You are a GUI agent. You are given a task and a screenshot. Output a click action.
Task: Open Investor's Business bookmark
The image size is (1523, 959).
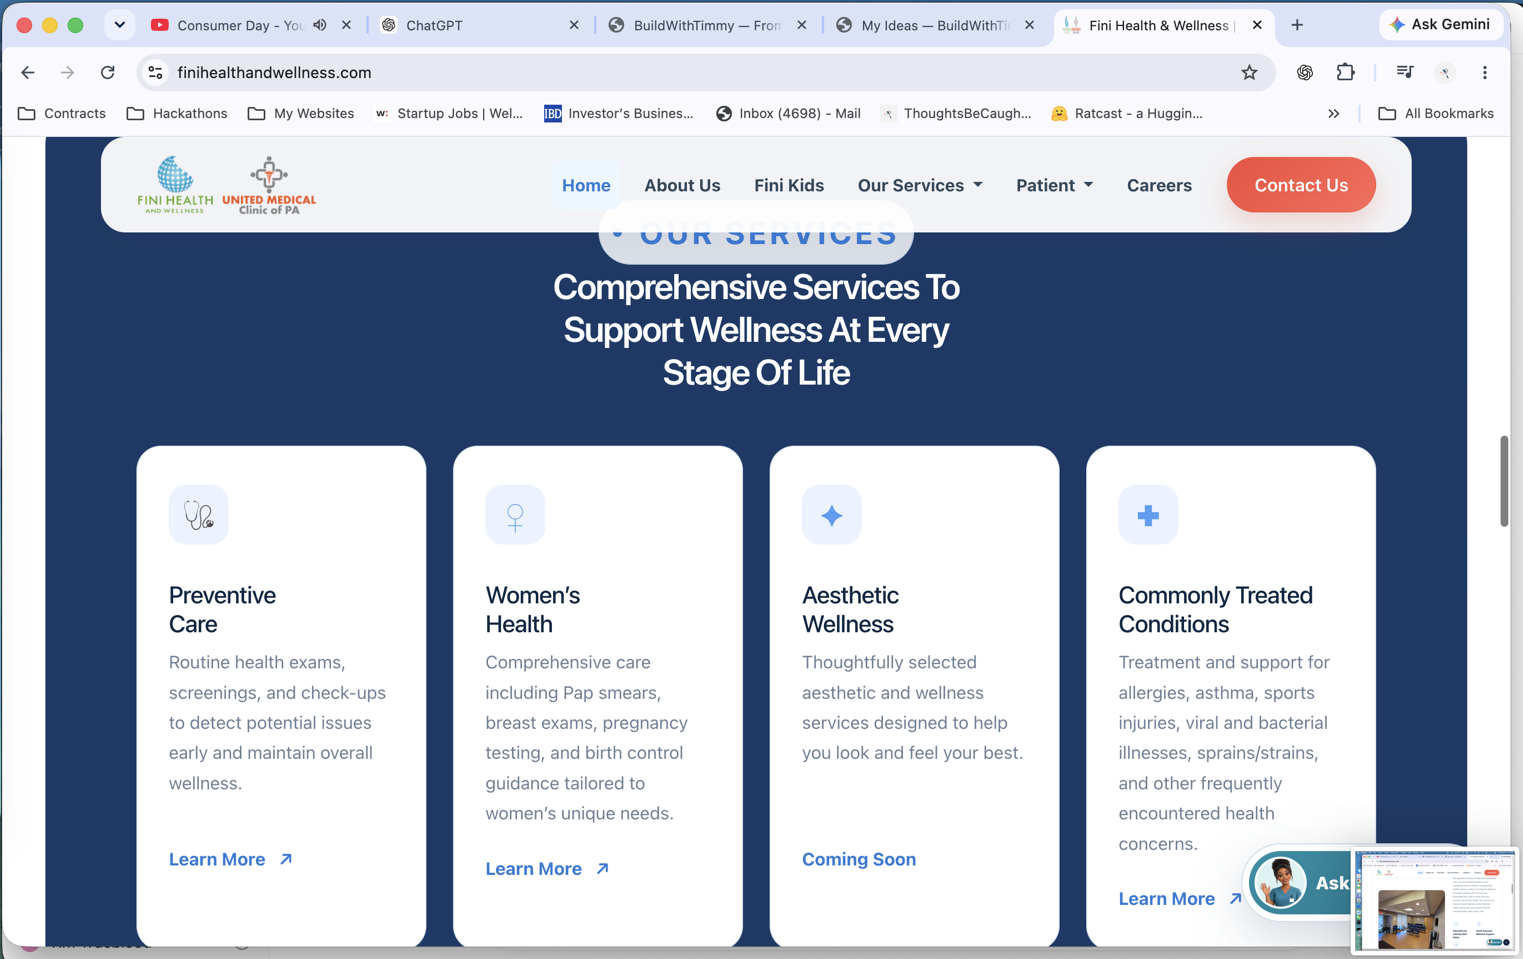tap(619, 113)
